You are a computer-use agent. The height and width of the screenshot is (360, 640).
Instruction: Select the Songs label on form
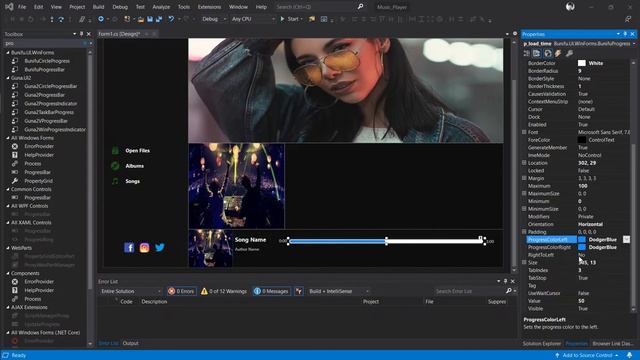click(133, 181)
